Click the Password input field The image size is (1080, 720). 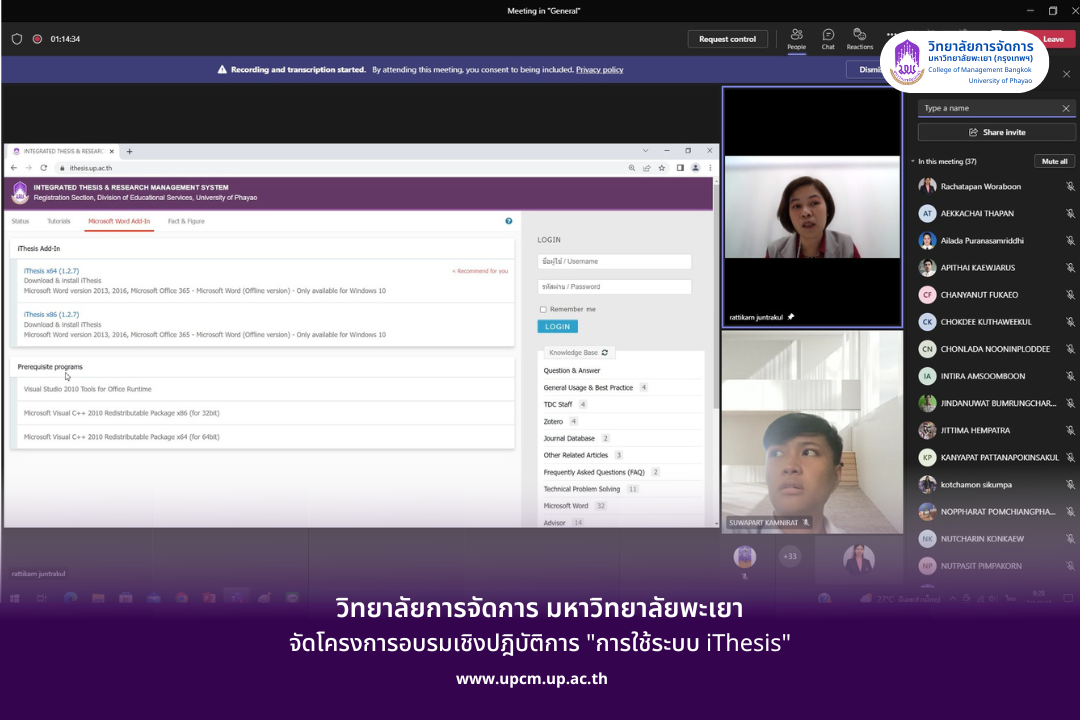pos(614,287)
